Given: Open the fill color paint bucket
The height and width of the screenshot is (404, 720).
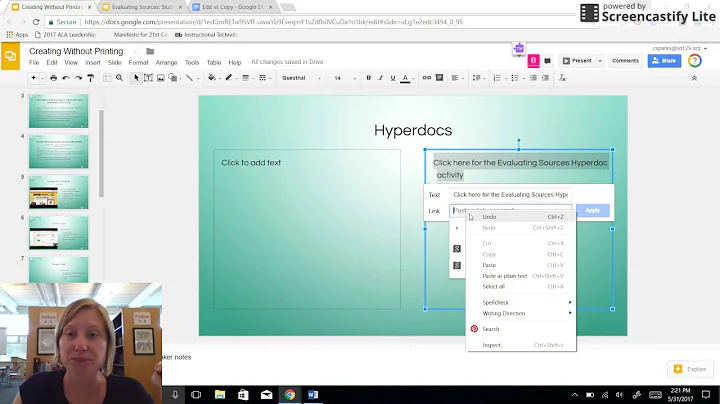Looking at the screenshot, I should click(212, 78).
